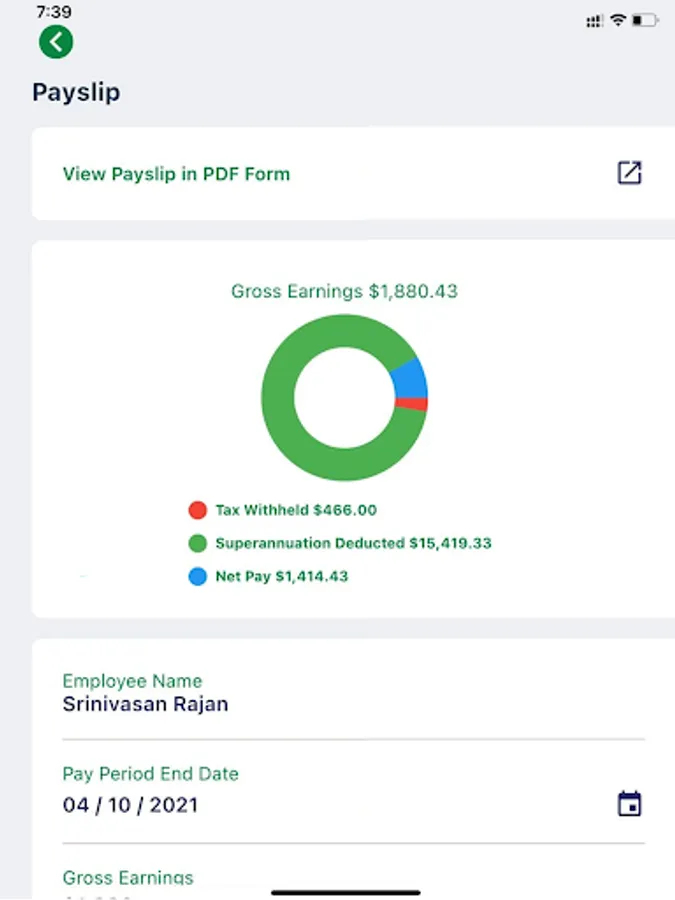675x900 pixels.
Task: Click the green Superannuation legend dot
Action: pos(197,543)
